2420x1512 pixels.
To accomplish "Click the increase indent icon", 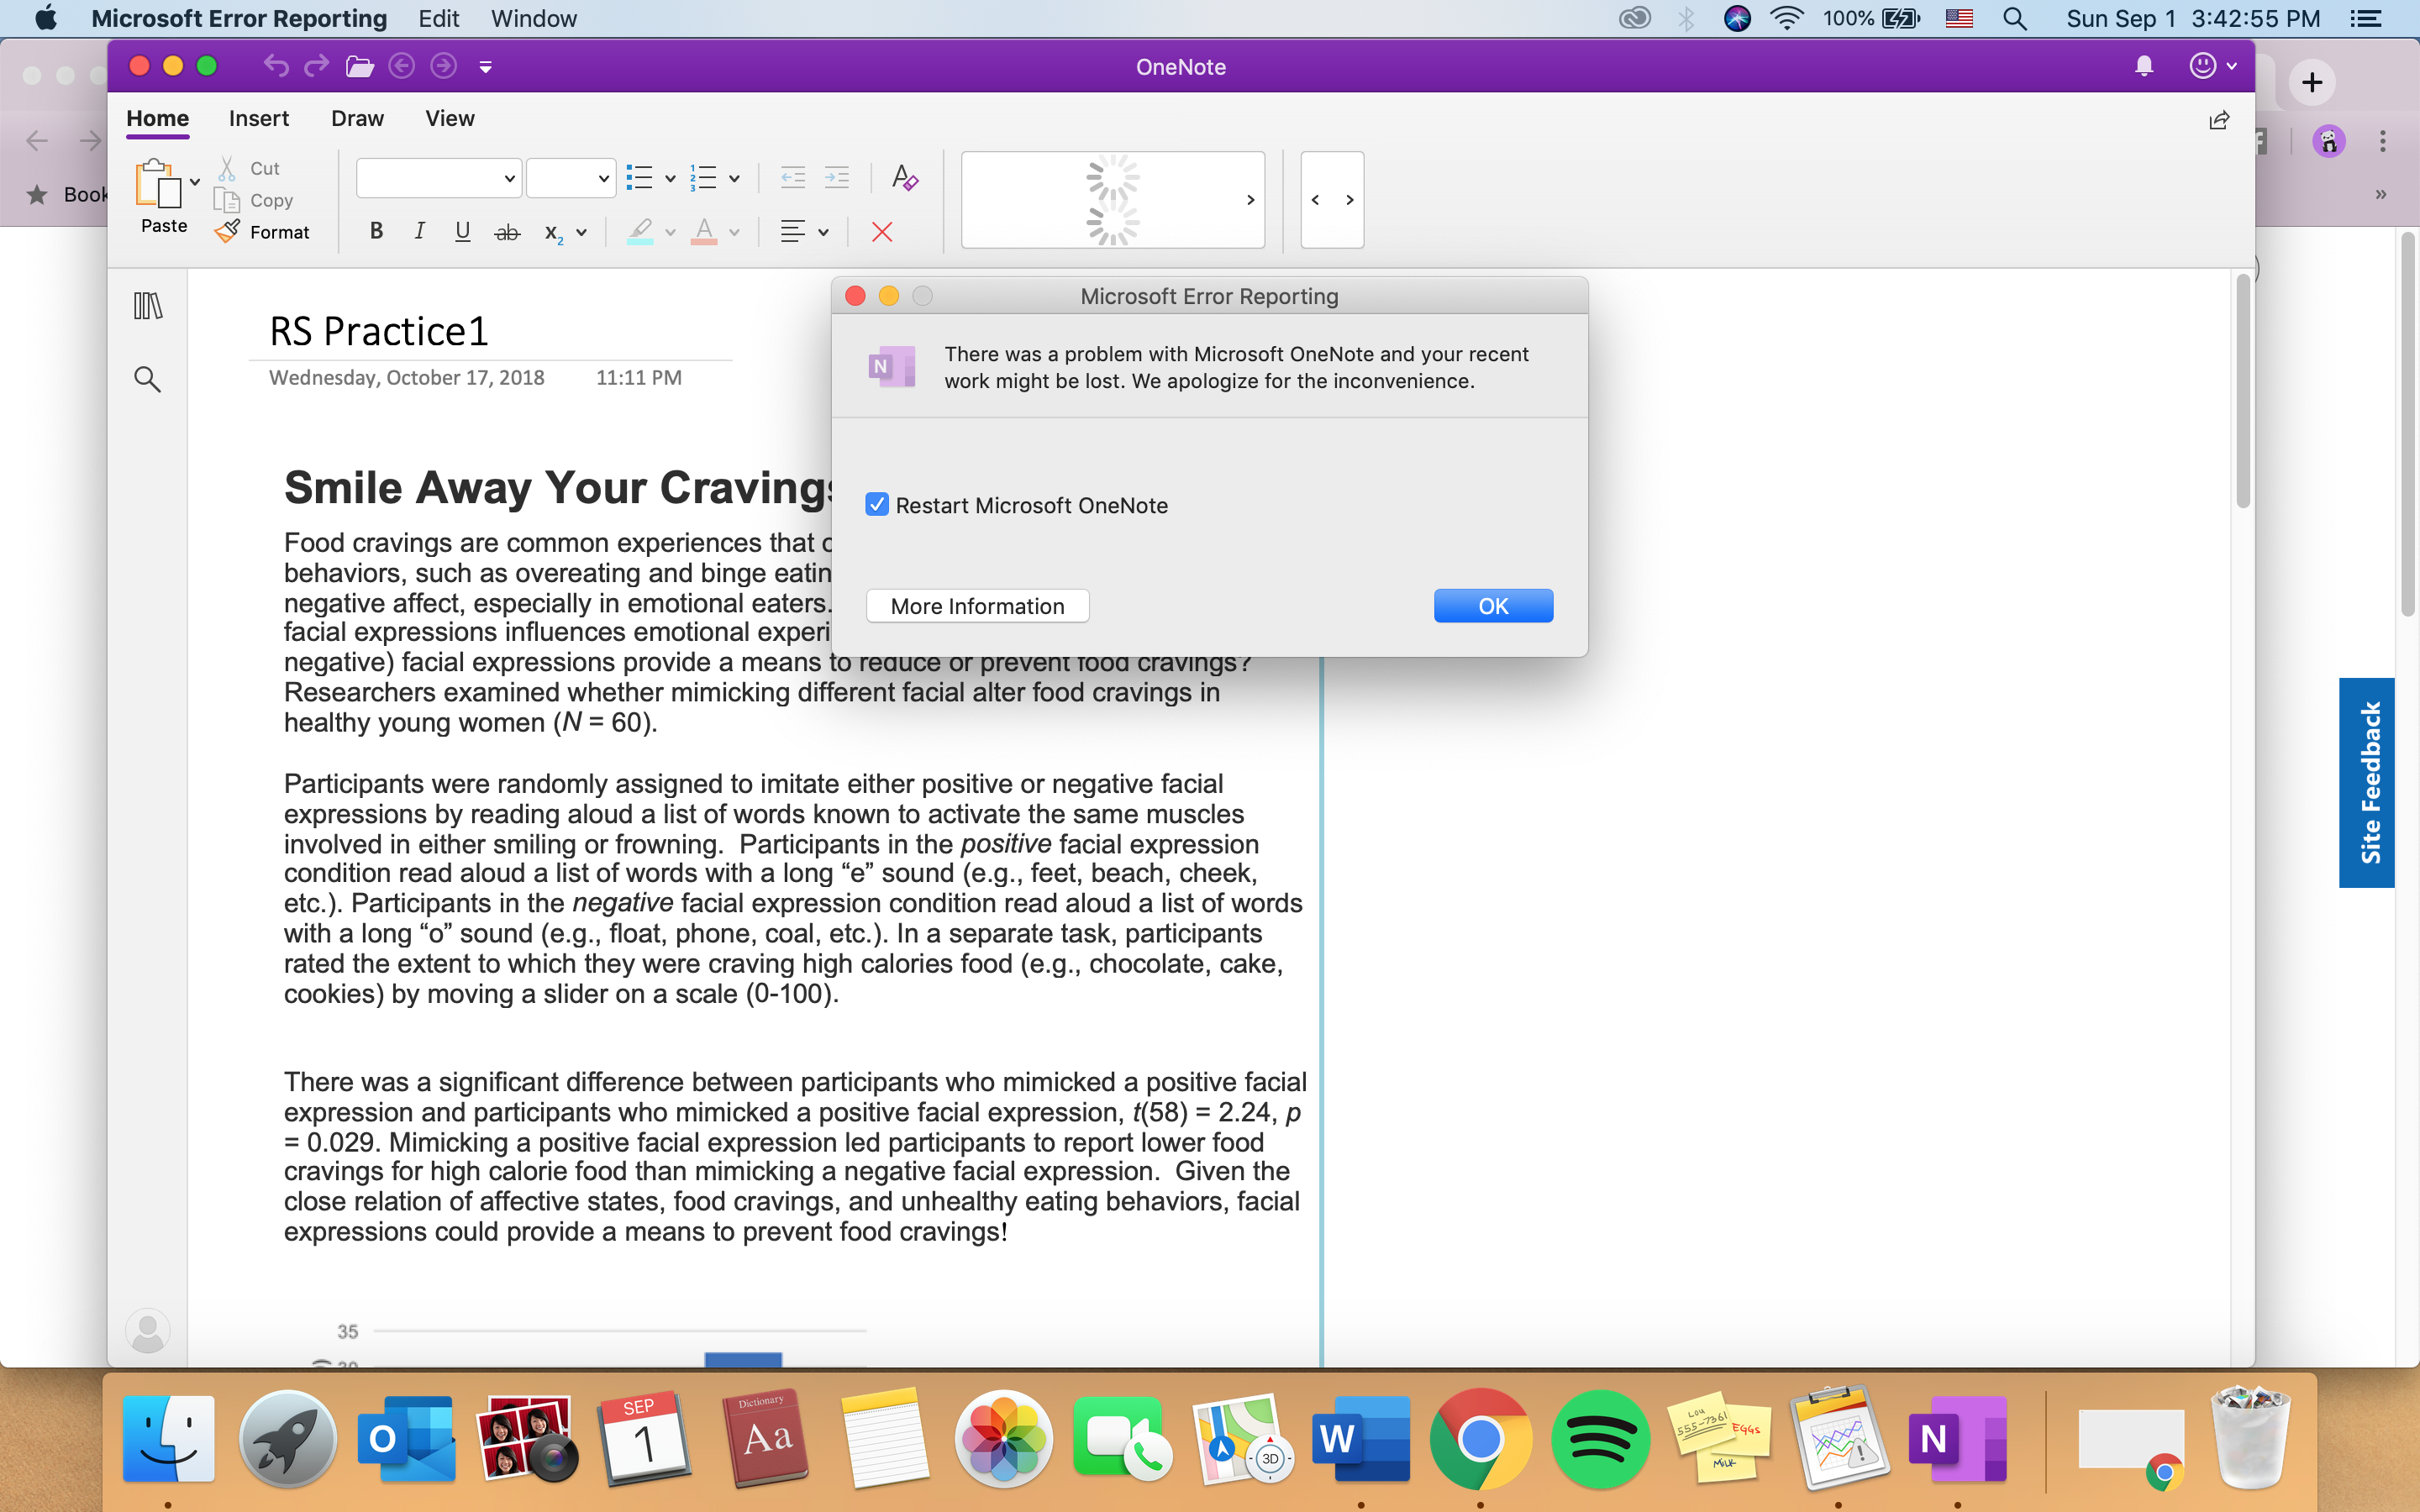I will [836, 178].
